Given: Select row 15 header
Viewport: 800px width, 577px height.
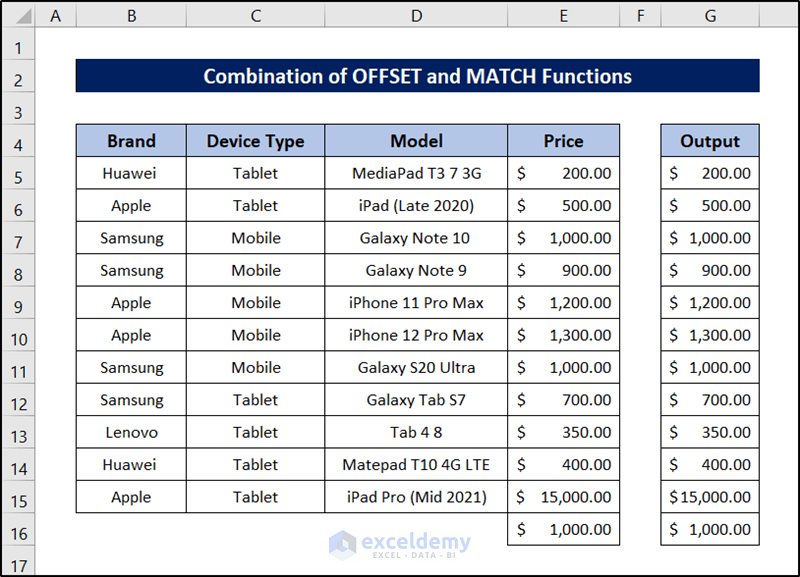Looking at the screenshot, I should 20,498.
